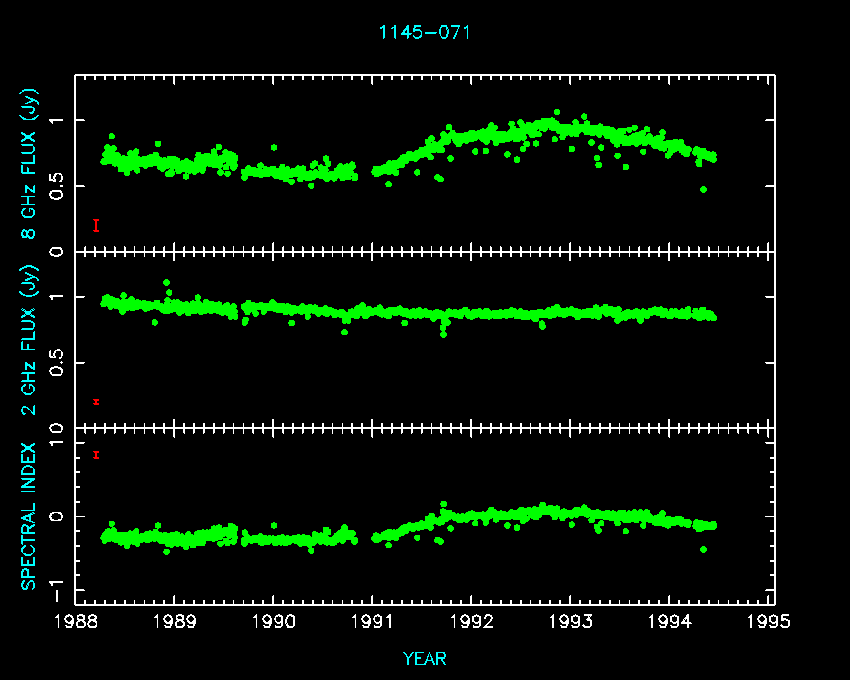Select the 1989 year tick label
850x680 pixels.
(x=175, y=622)
